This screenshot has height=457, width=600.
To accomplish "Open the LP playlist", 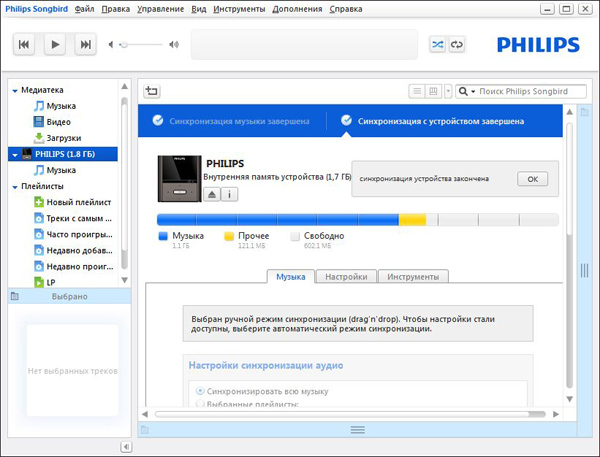I will (x=51, y=282).
